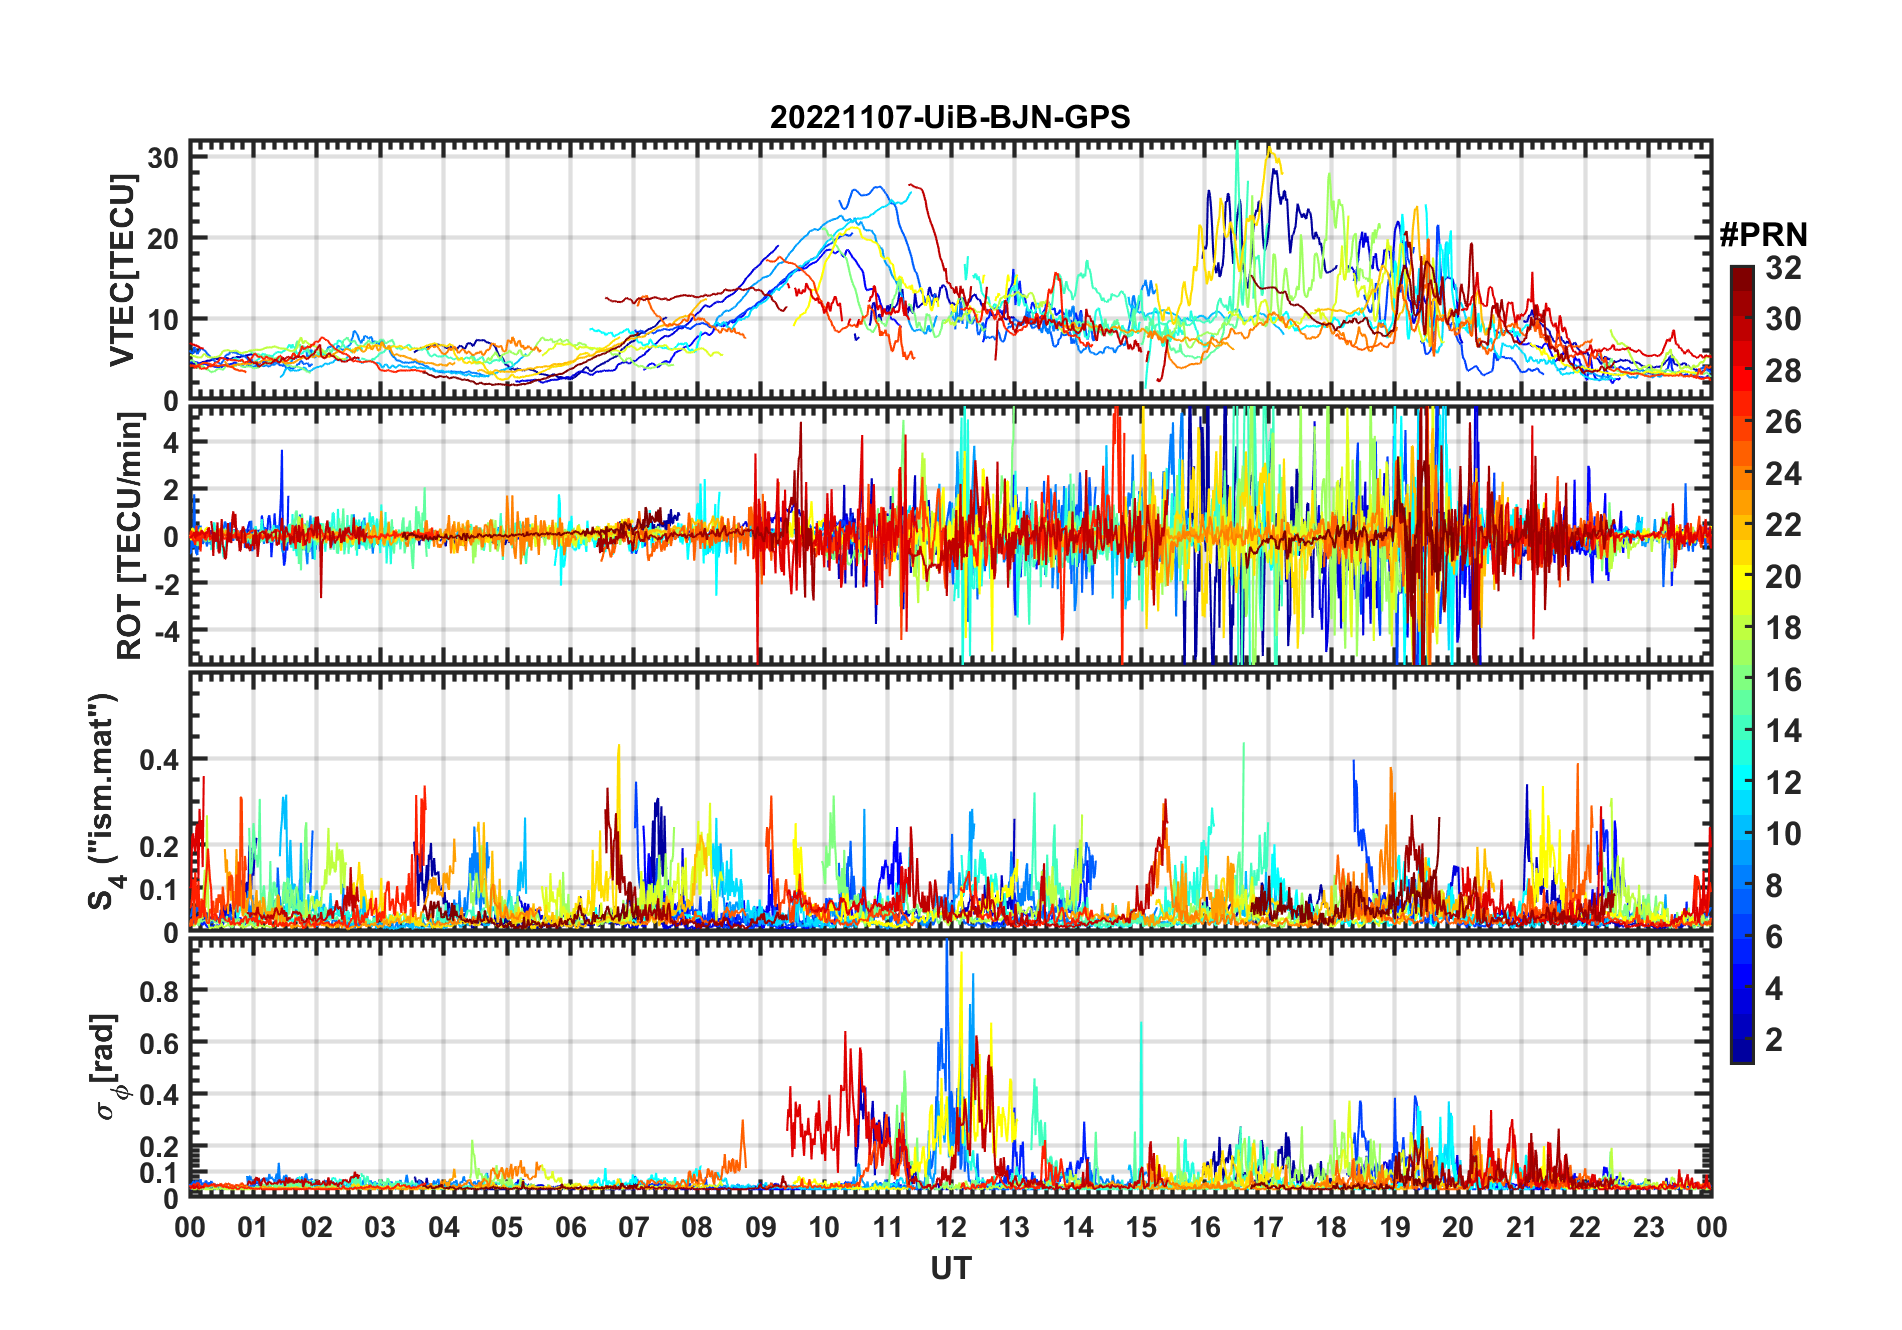Click the S4 ("ism.mat") axis label
This screenshot has height=1330, width=1902.
pyautogui.click(x=104, y=801)
